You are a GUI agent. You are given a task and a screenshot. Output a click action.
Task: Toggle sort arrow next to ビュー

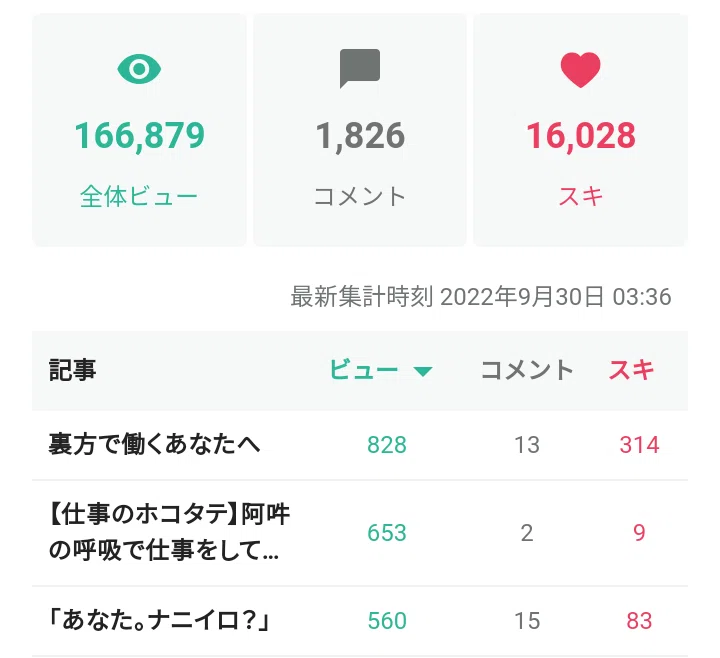coord(422,371)
